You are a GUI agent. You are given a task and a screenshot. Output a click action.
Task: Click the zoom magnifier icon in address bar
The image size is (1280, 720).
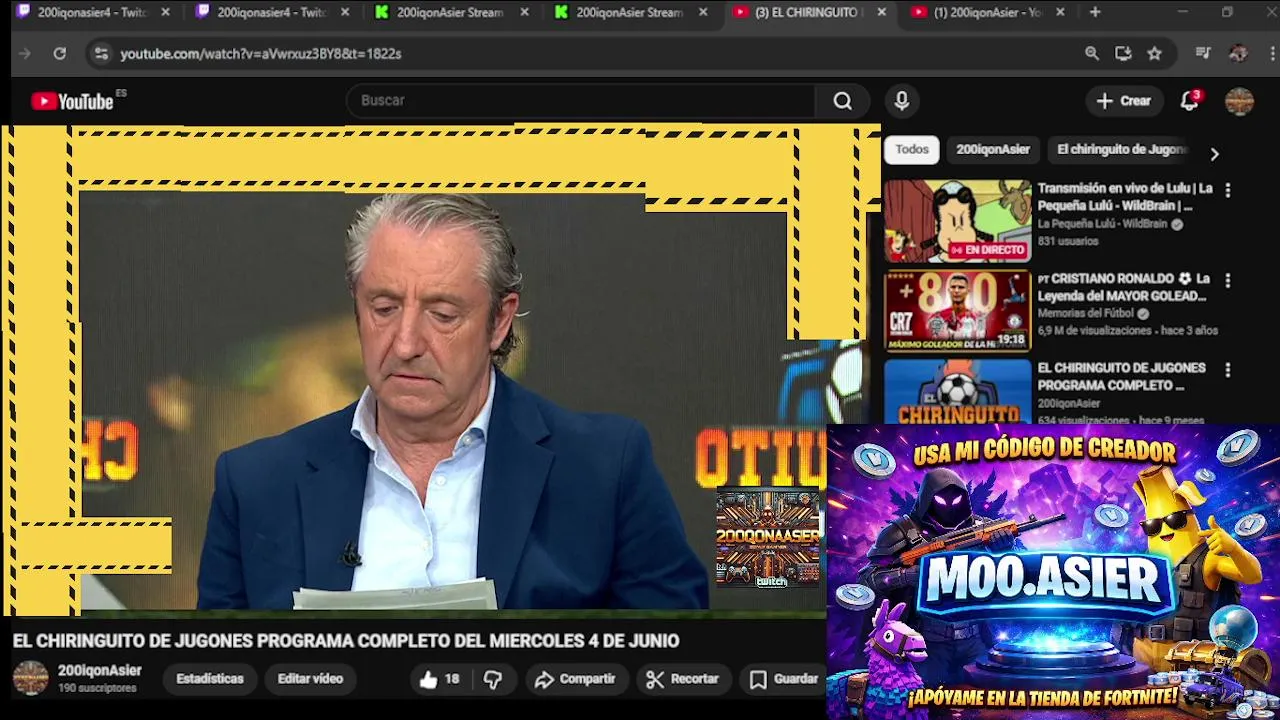click(x=1092, y=54)
